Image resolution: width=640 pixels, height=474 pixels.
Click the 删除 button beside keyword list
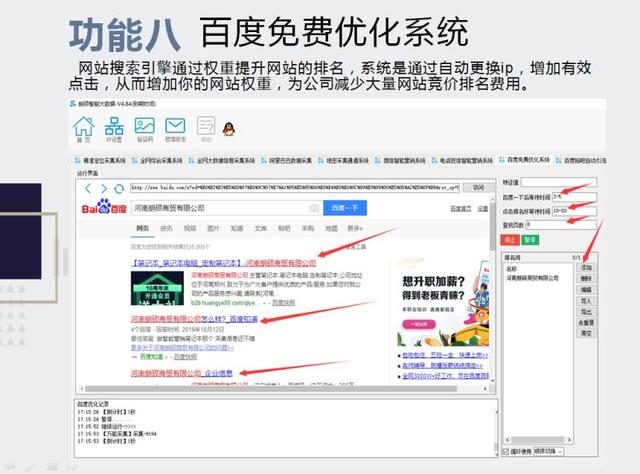tap(586, 279)
